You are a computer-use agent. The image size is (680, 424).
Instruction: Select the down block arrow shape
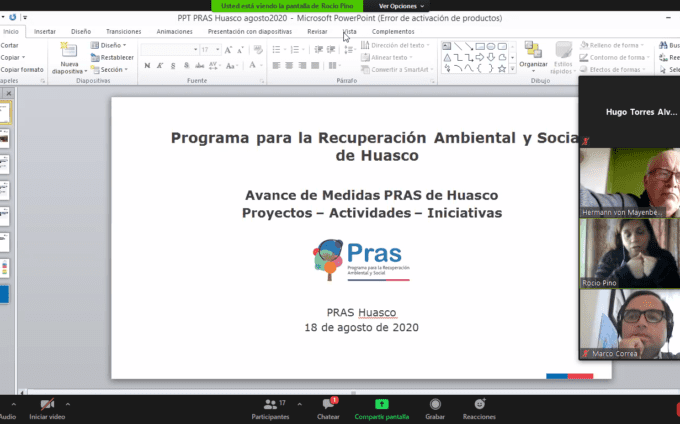click(x=491, y=57)
